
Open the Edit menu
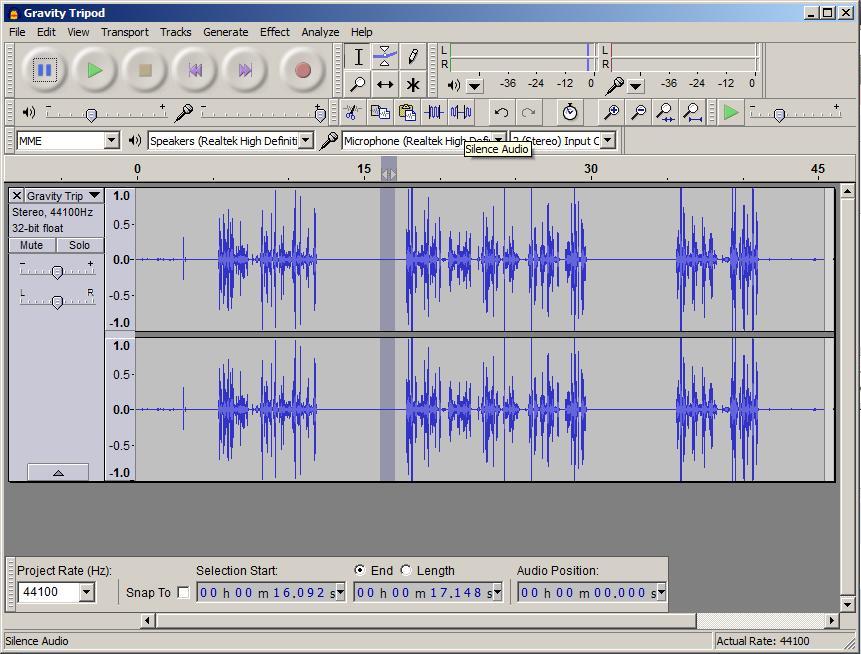coord(46,32)
